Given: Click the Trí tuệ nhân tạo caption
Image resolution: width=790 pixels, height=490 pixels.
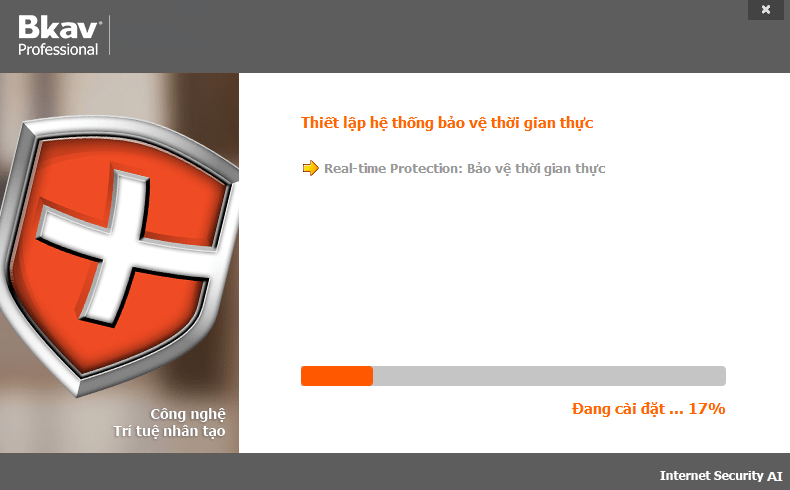Looking at the screenshot, I should (x=169, y=431).
